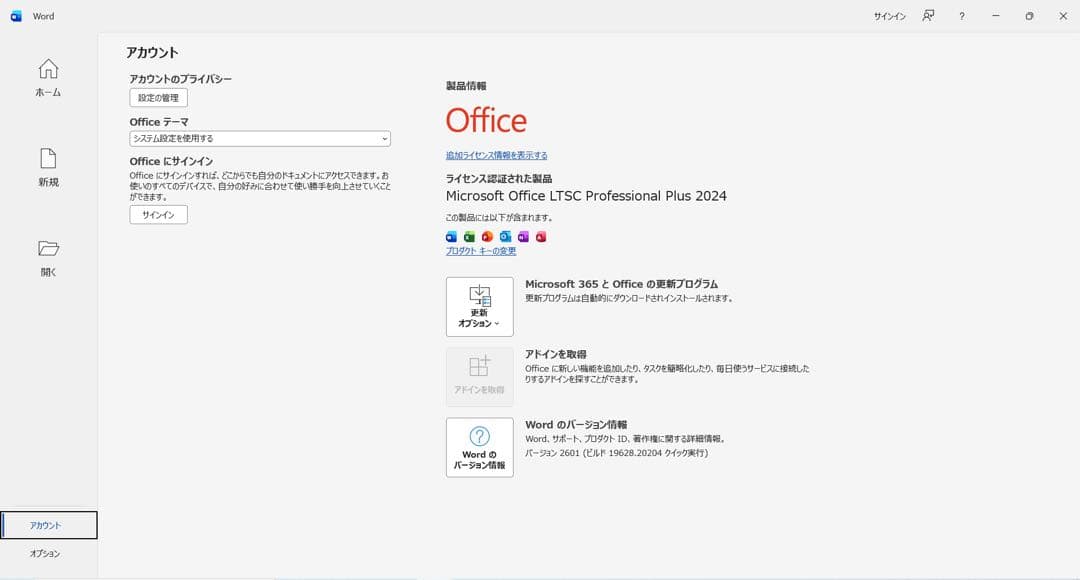Click the PowerPoint icon in included products
1080x580 pixels.
coord(487,237)
